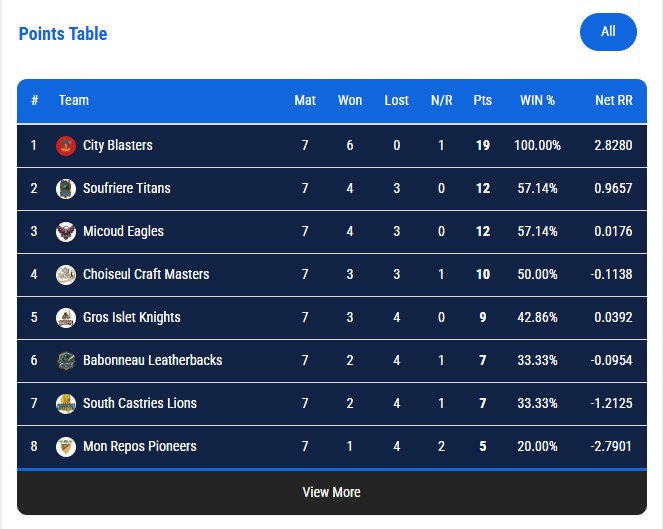Expand the table with View More
663x529 pixels.
(x=332, y=492)
